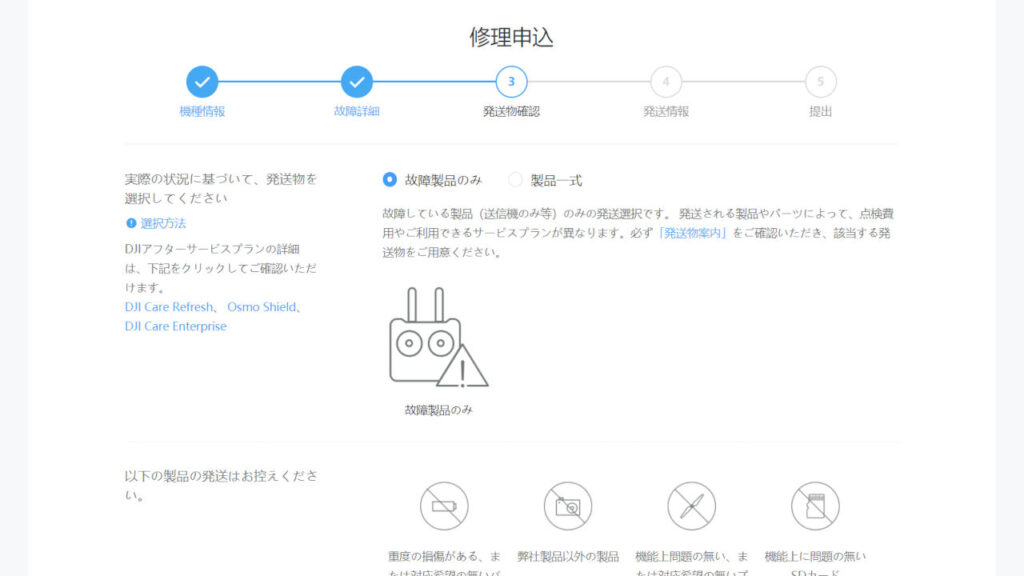The width and height of the screenshot is (1024, 576).
Task: Click the 機種情報 step label
Action: pos(202,111)
